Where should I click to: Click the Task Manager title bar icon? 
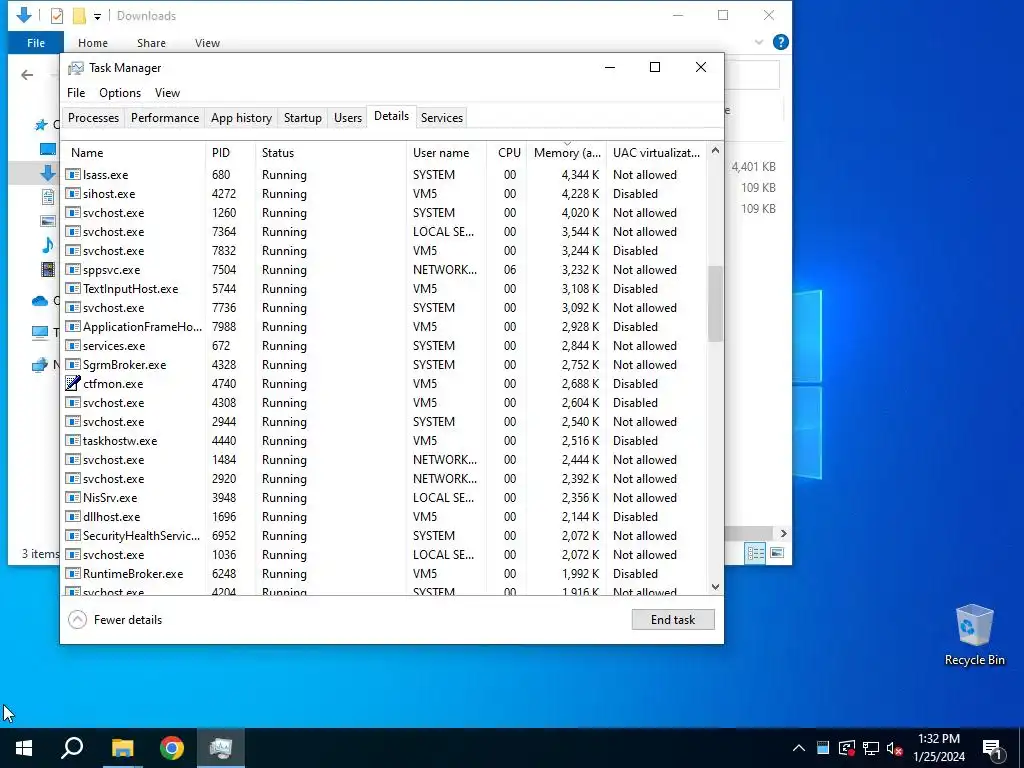(76, 68)
